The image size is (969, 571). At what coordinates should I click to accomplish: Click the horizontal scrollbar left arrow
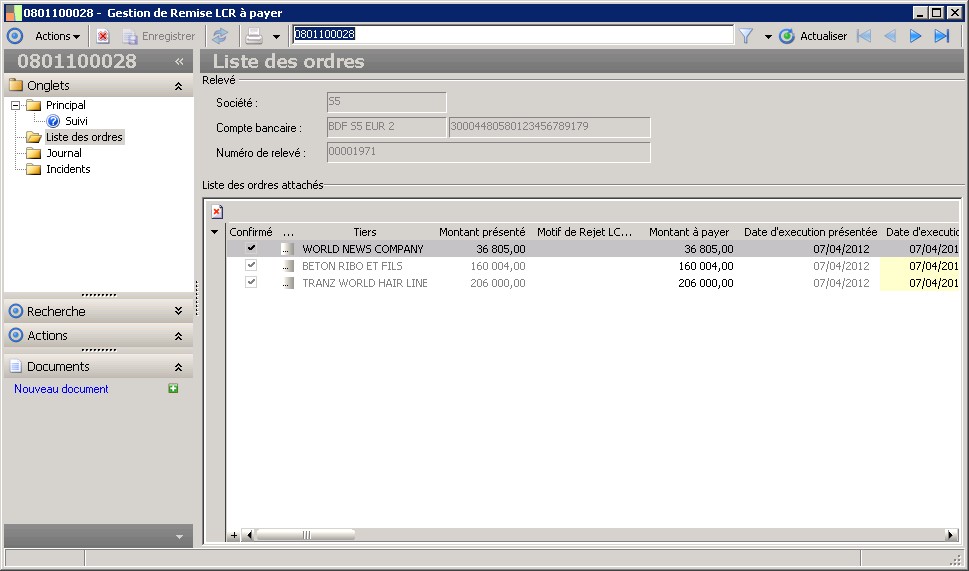pos(249,535)
